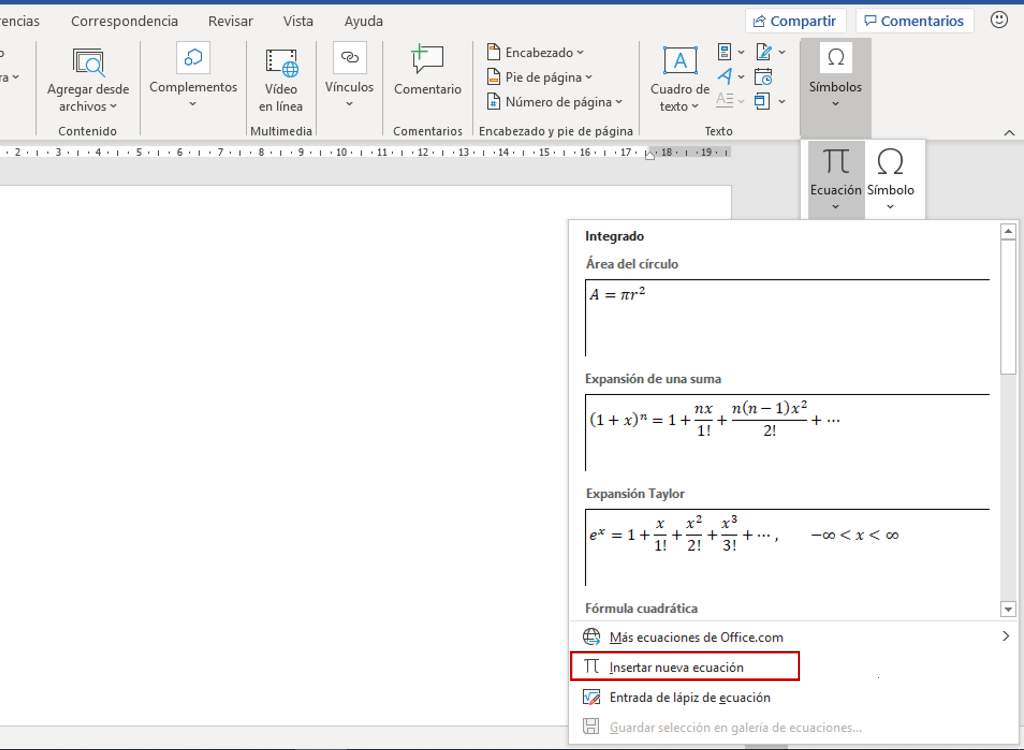Choose Entrada de lápiz de ecuación

688,696
